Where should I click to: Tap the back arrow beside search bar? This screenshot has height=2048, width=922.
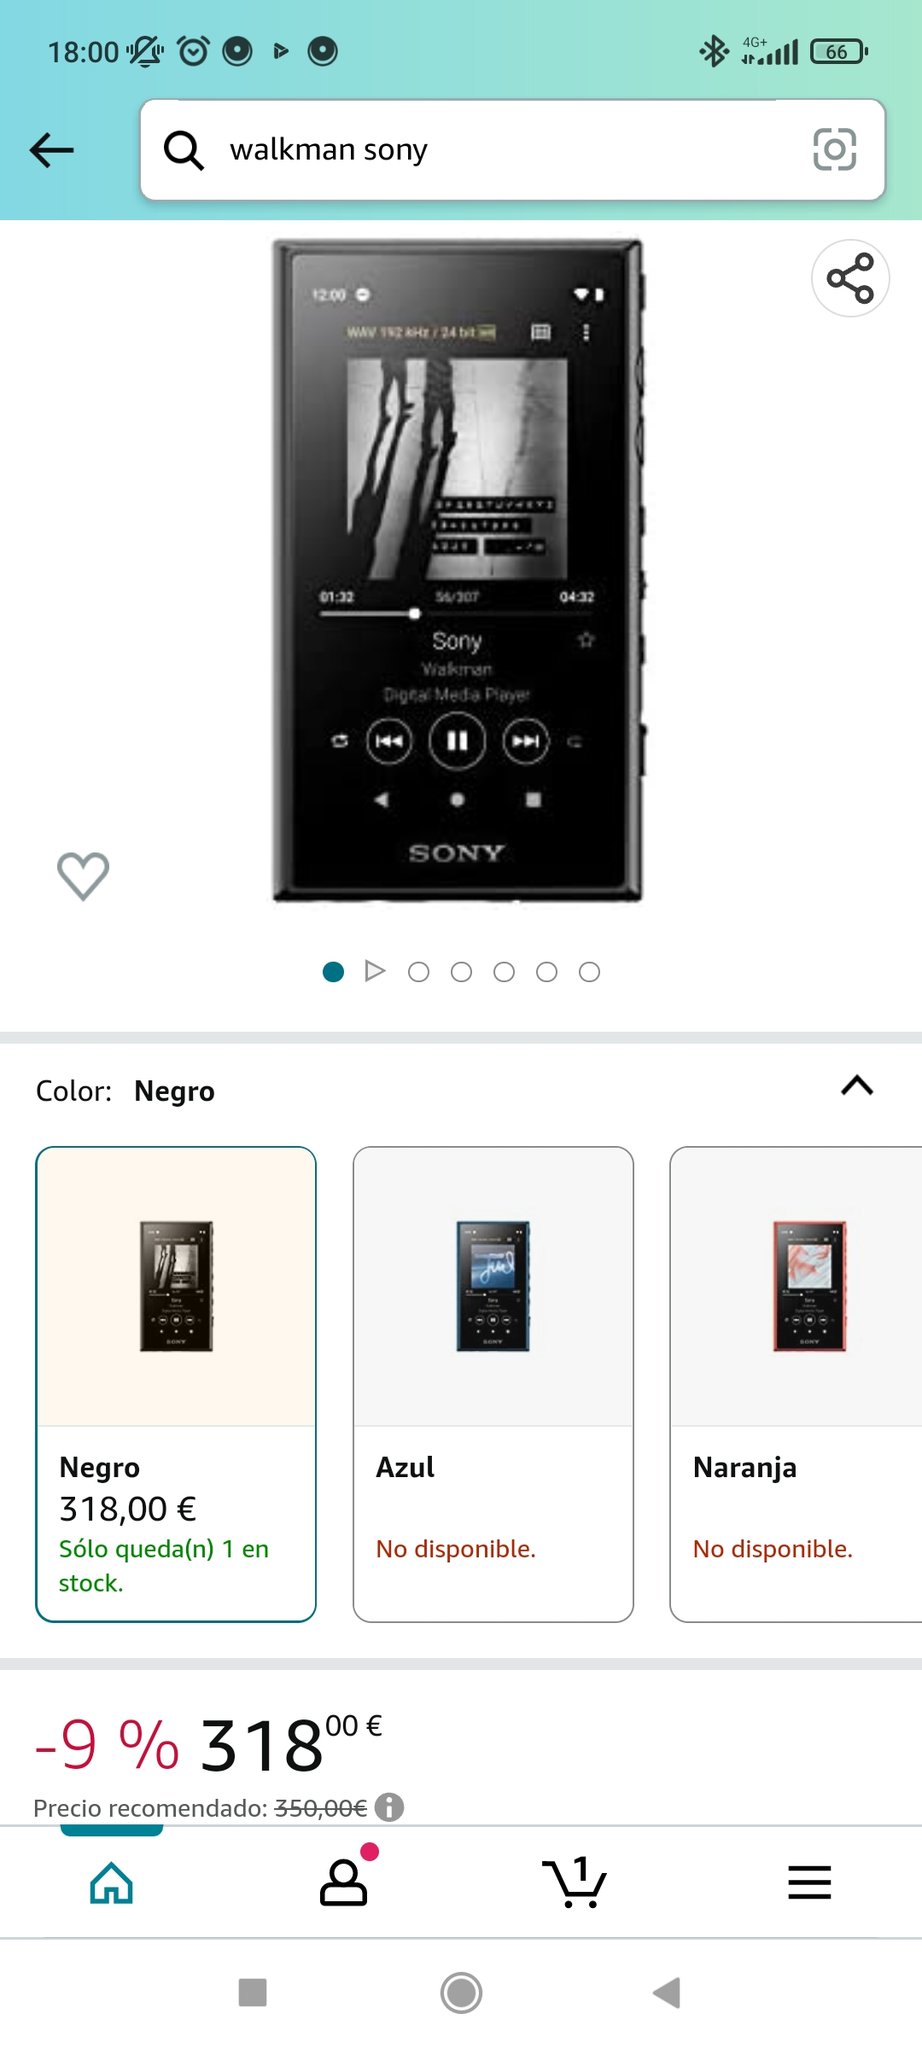[52, 150]
